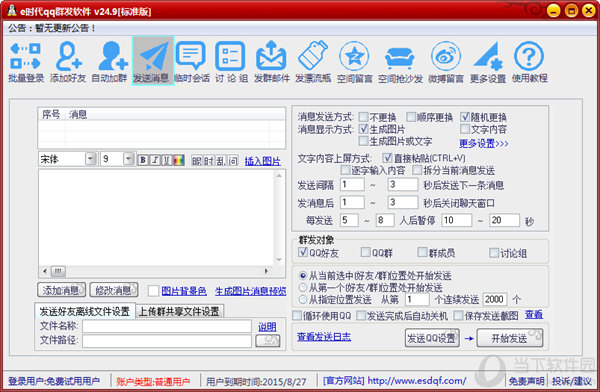Check the 循环使用QQ option
The height and width of the screenshot is (392, 600).
pyautogui.click(x=297, y=315)
